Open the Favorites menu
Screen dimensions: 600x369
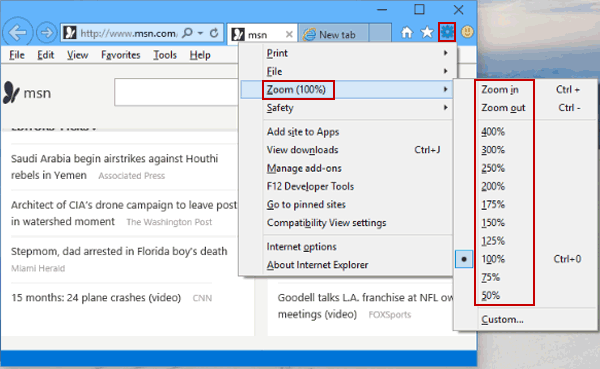[121, 55]
